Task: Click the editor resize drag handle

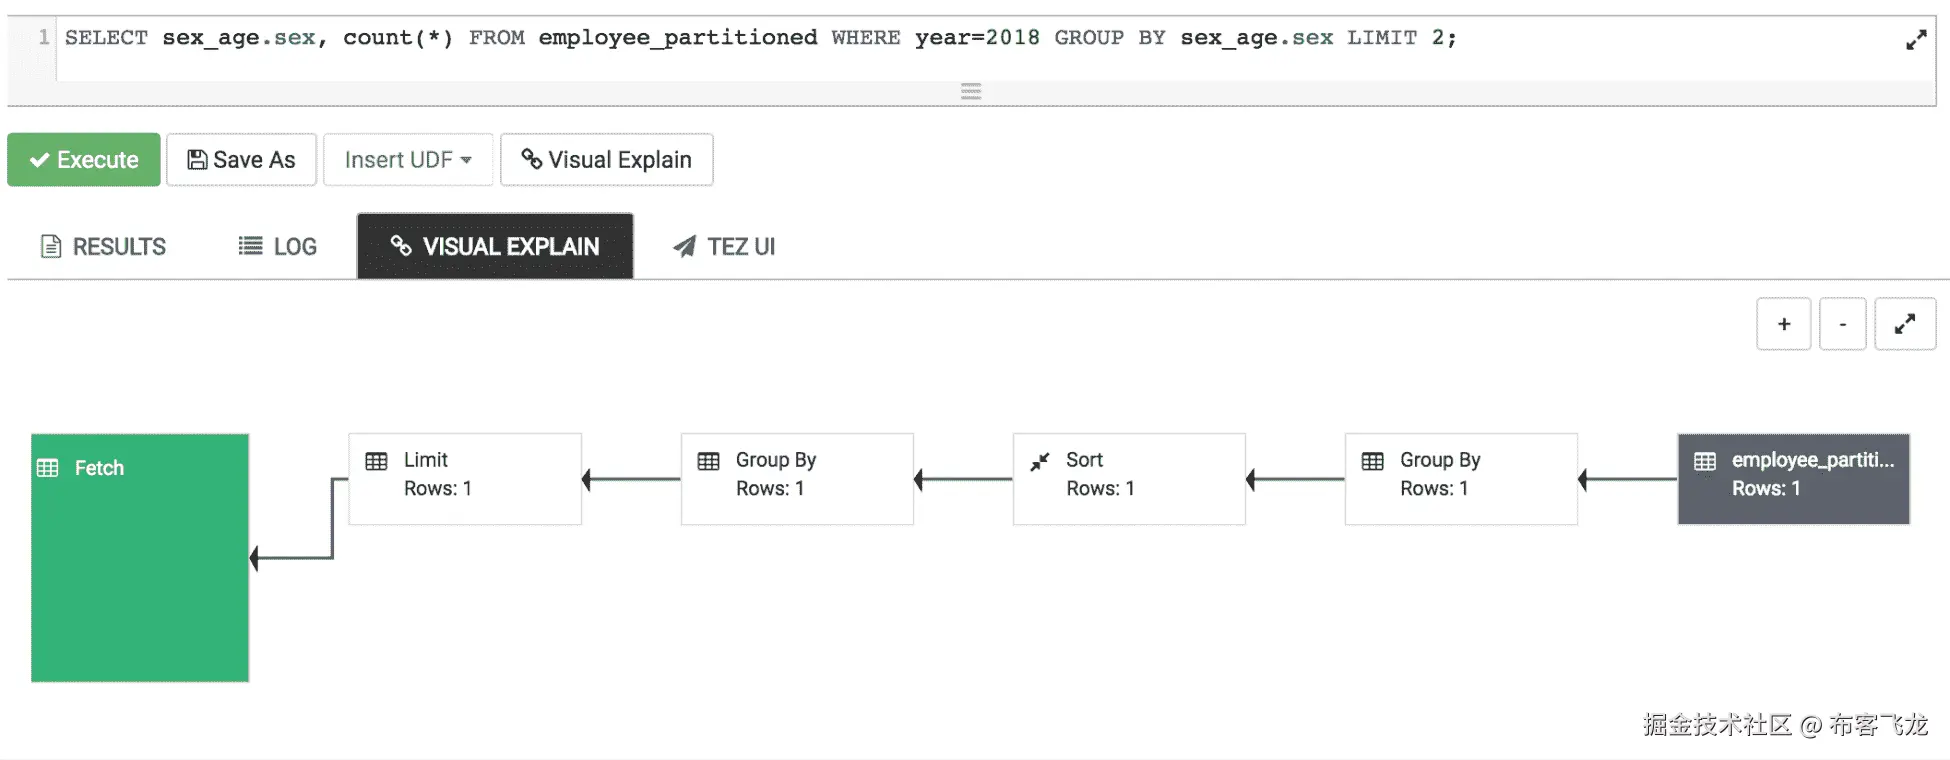Action: point(970,92)
